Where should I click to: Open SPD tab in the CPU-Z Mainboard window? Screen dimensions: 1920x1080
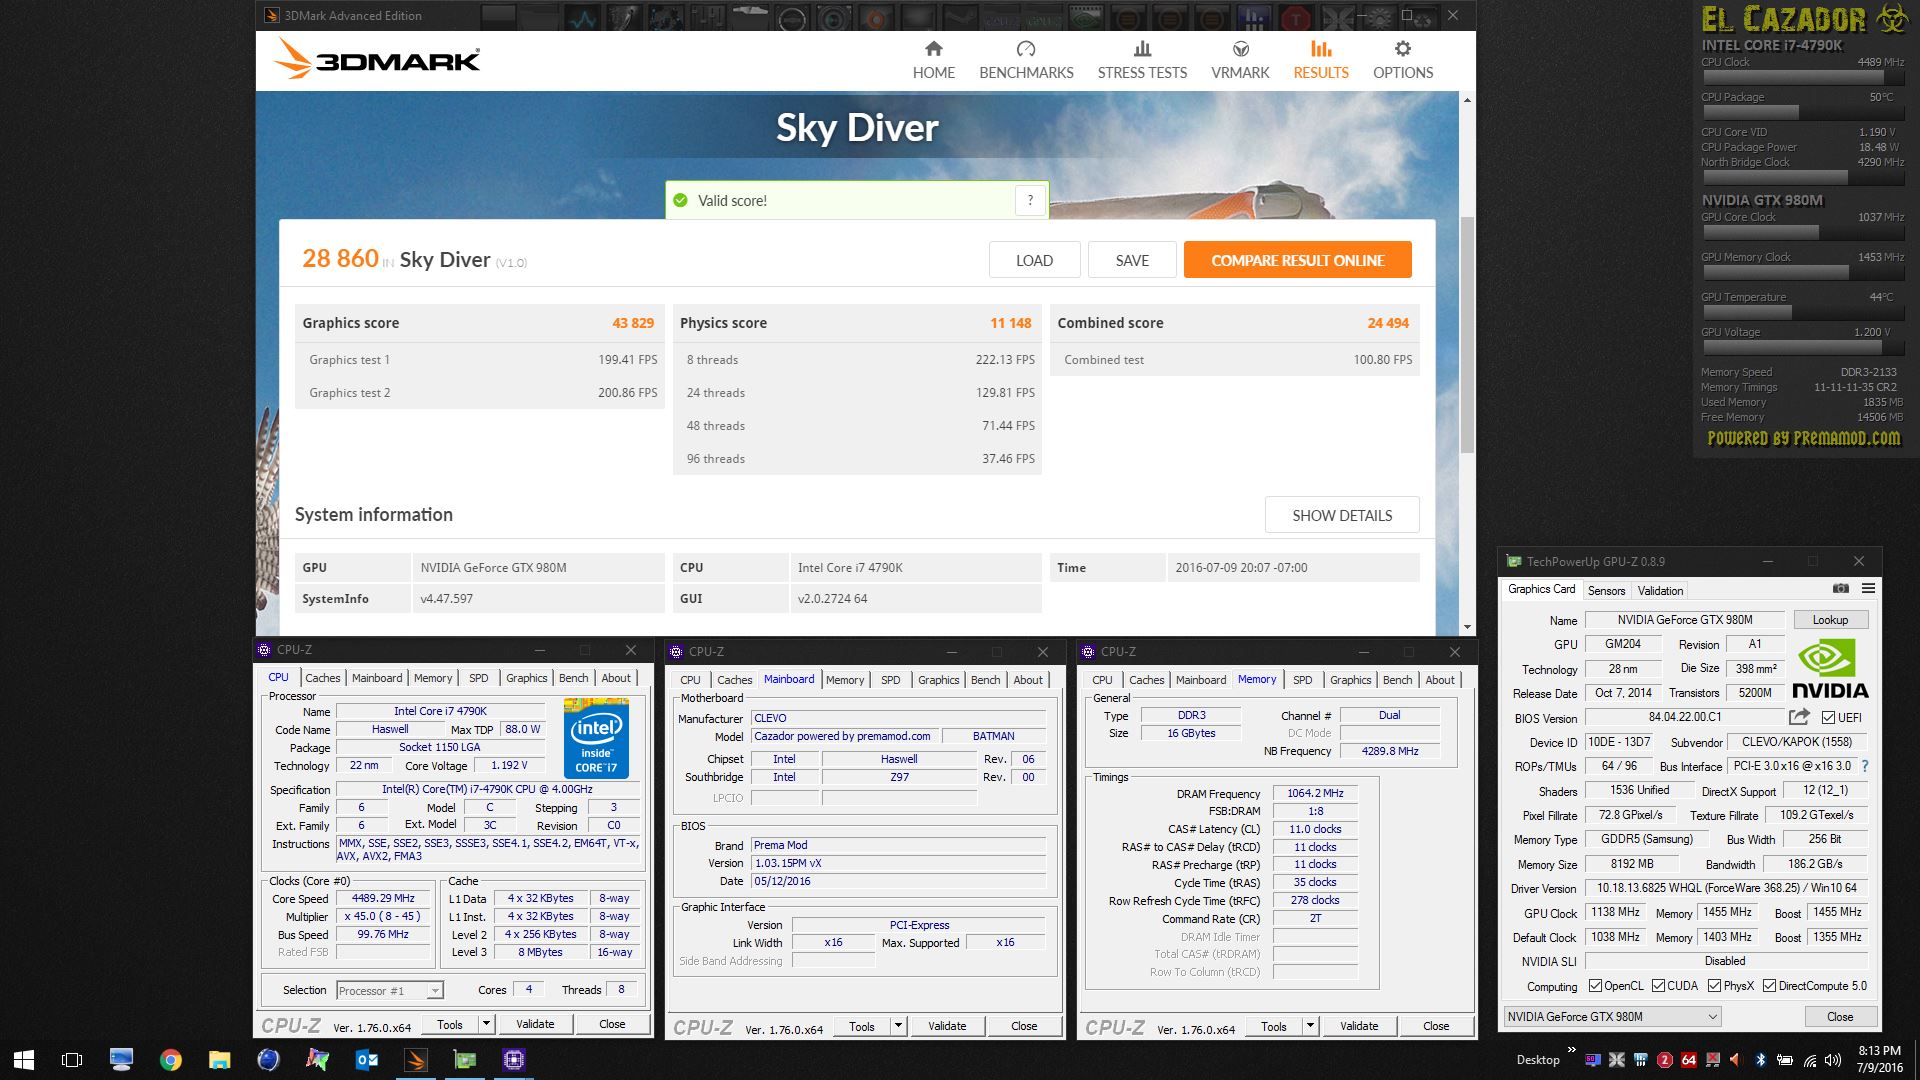890,680
